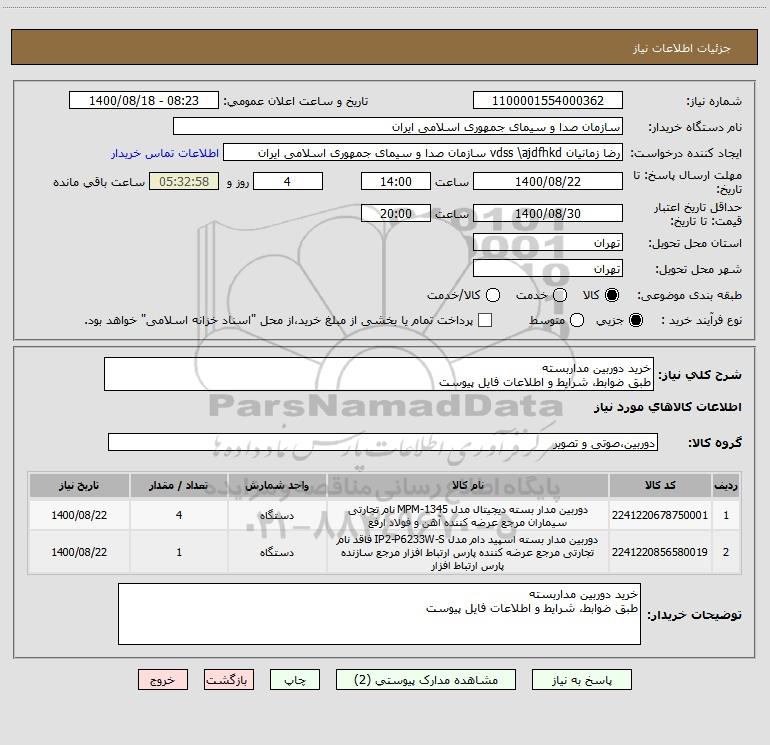This screenshot has height=745, width=770.
Task: Click the شماره نیاز number field
Action: [548, 101]
